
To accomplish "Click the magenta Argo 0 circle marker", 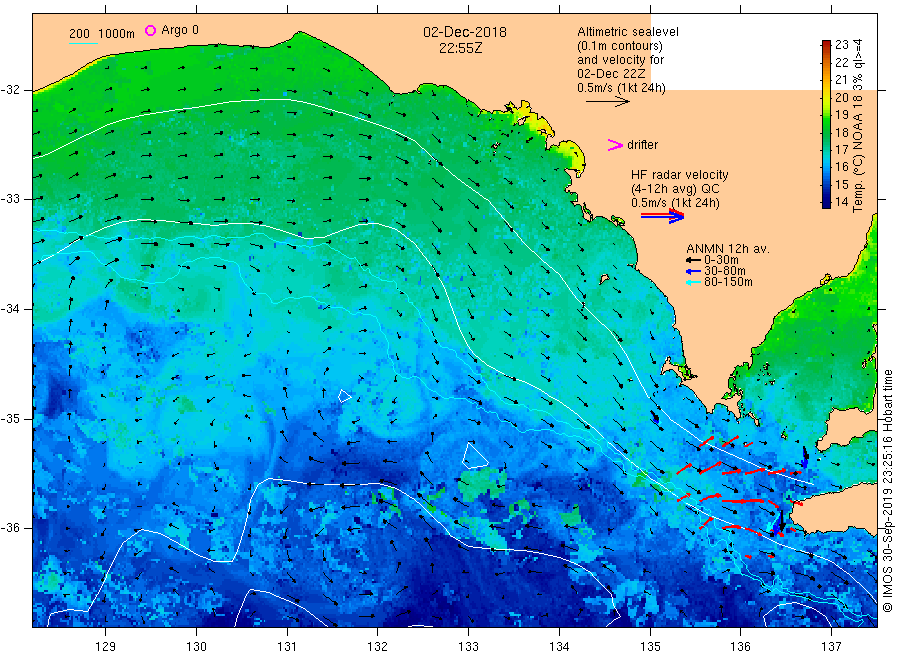I will pos(150,30).
